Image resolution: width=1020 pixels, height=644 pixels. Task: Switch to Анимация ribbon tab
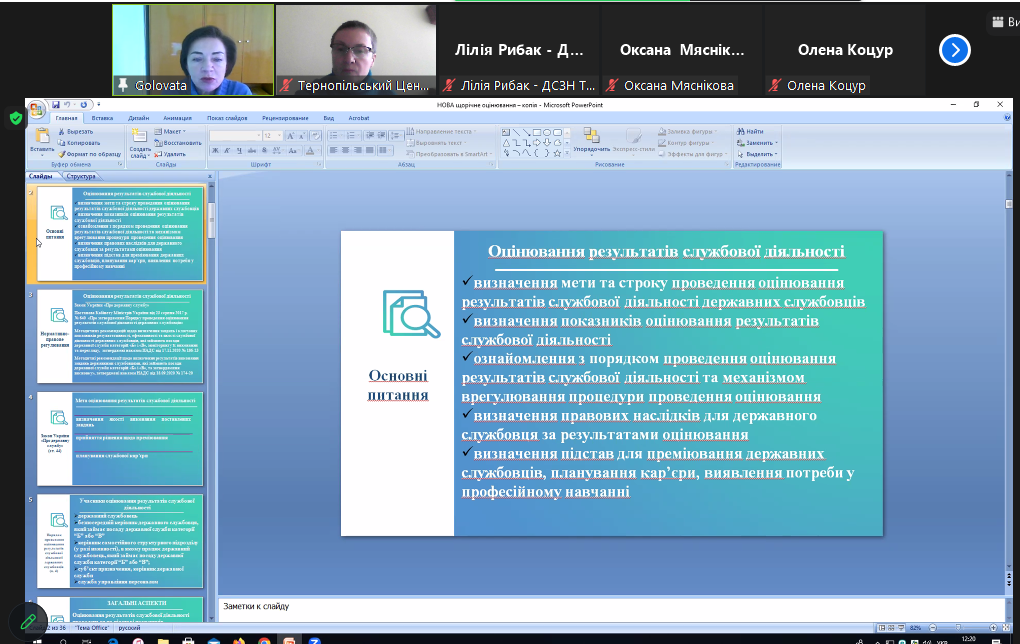[178, 118]
